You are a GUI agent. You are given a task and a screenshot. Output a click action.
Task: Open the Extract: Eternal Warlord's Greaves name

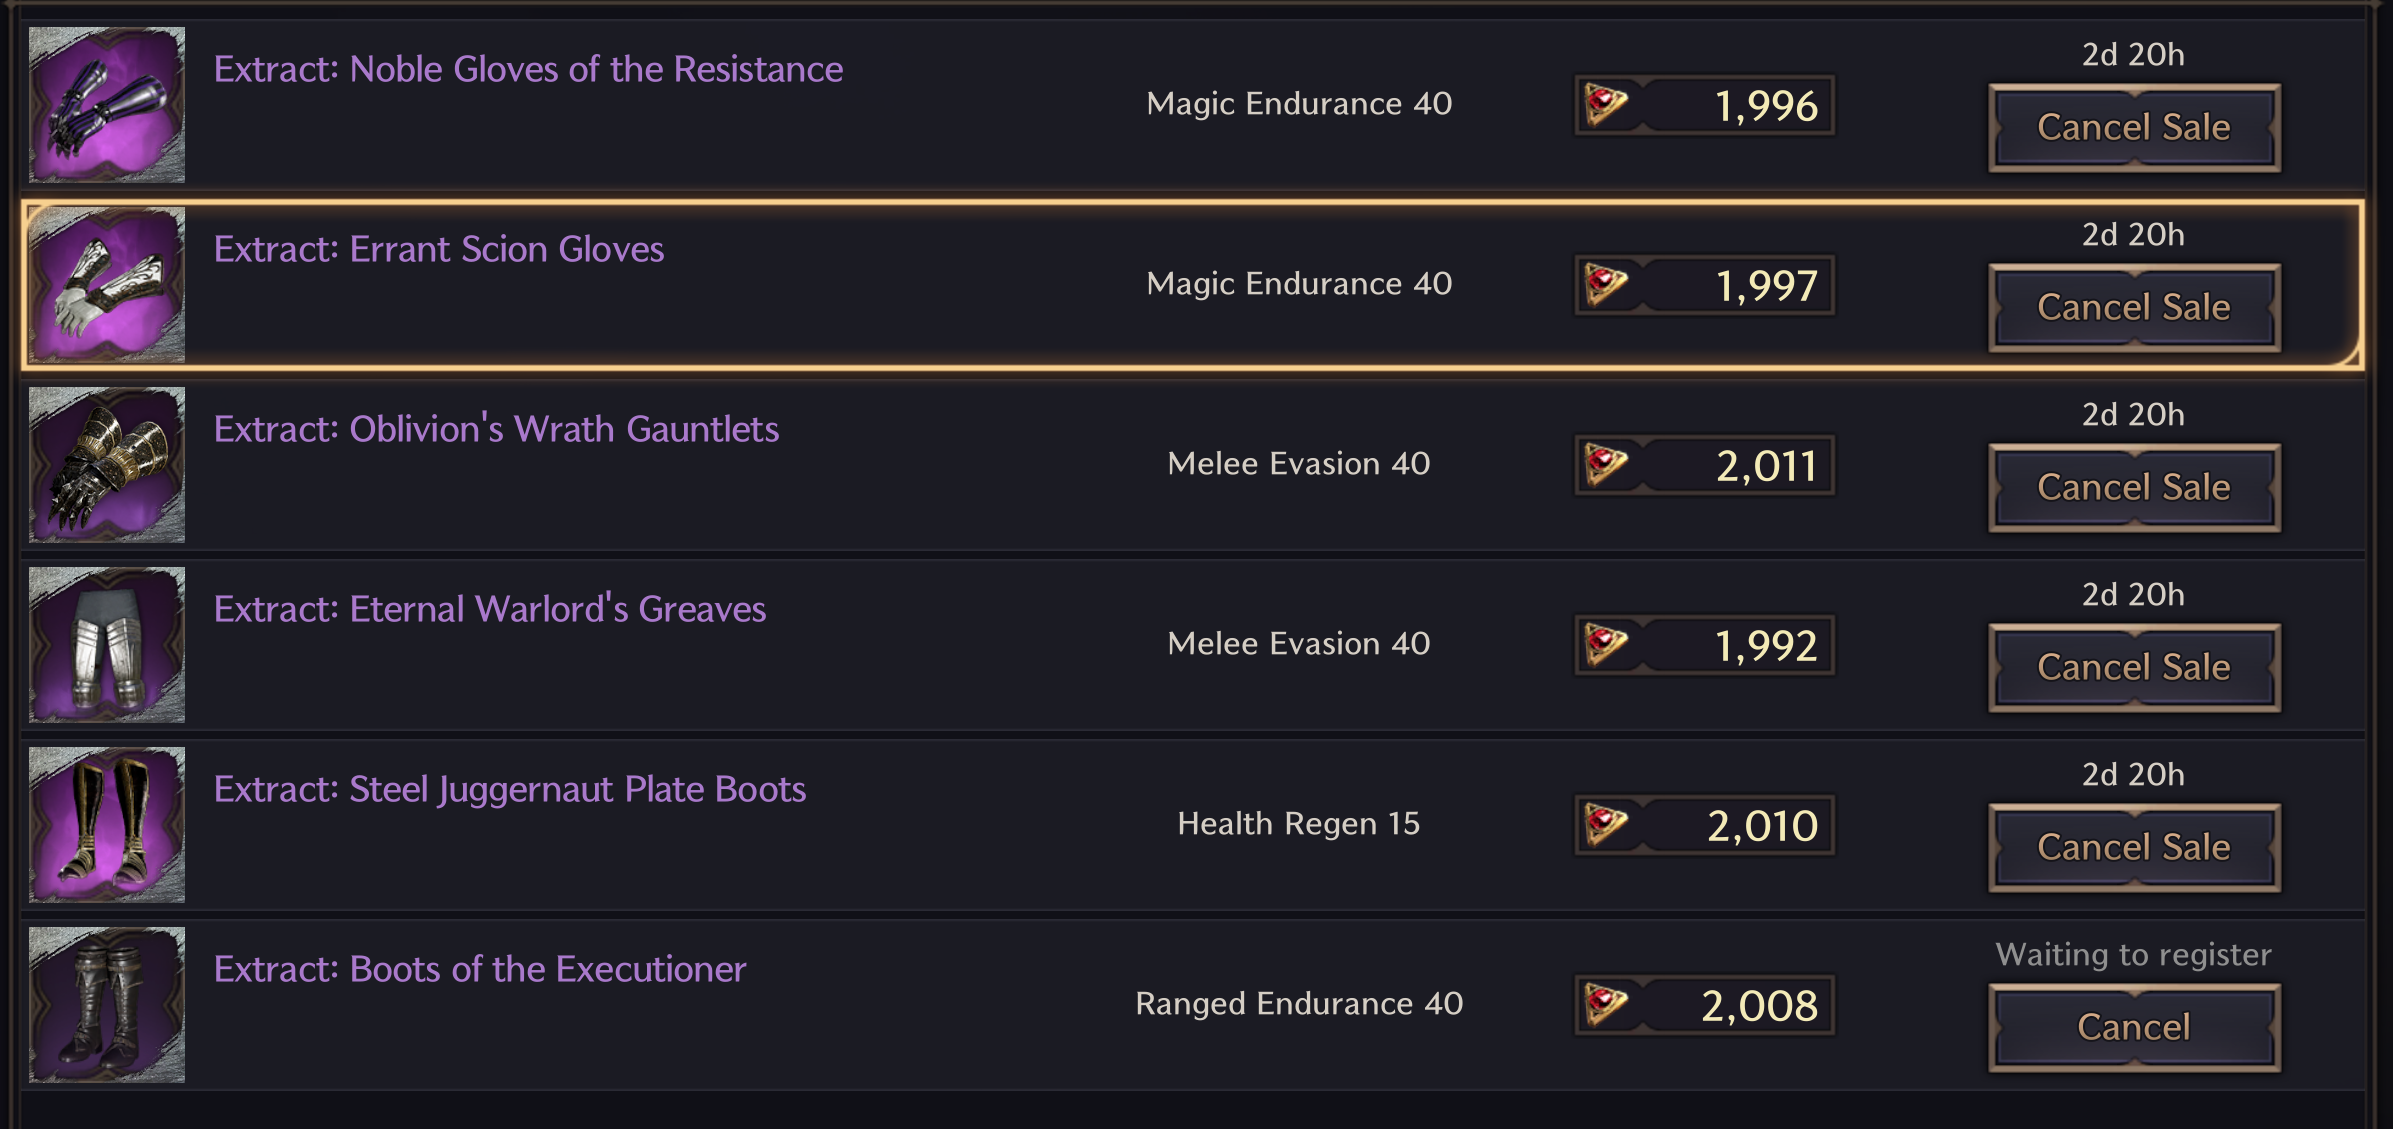pyautogui.click(x=490, y=609)
